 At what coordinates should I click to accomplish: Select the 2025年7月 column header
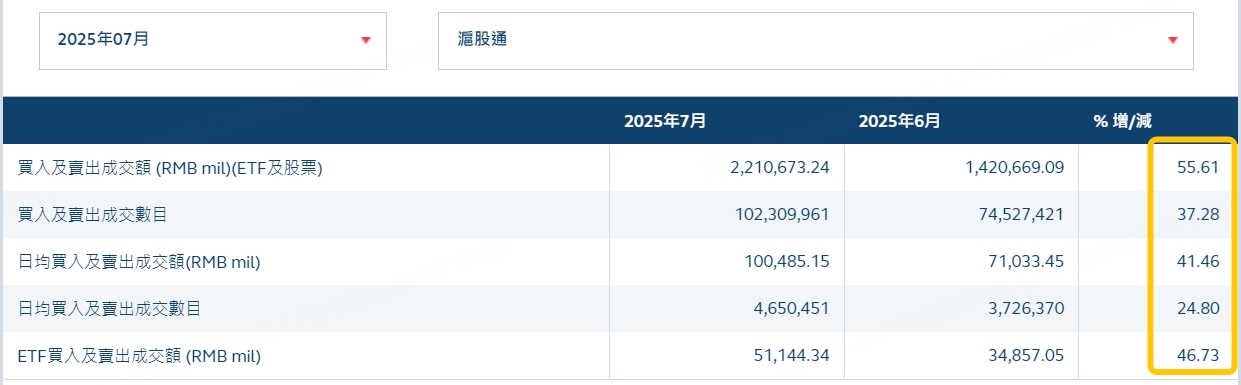tap(665, 120)
